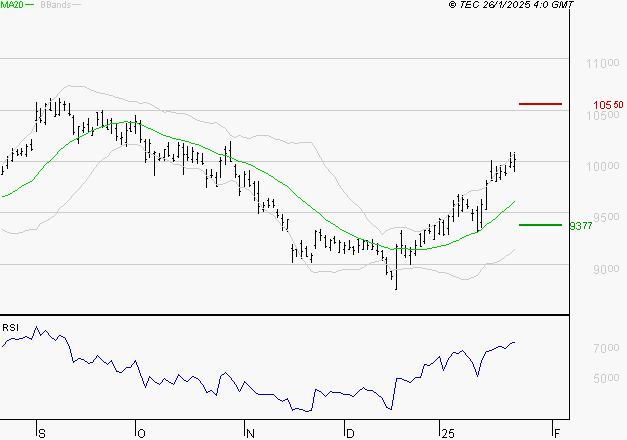Click the 10500 price axis label
The height and width of the screenshot is (440, 627).
tap(603, 116)
